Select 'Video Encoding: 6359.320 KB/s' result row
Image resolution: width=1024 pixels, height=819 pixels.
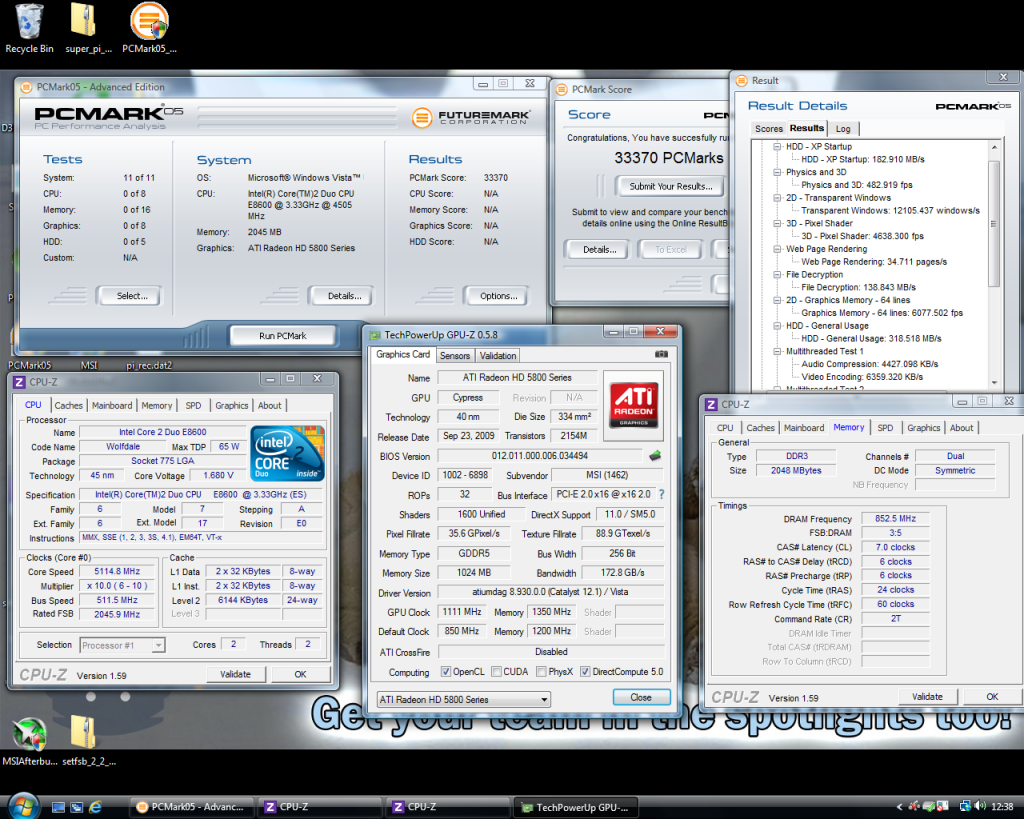tap(862, 377)
